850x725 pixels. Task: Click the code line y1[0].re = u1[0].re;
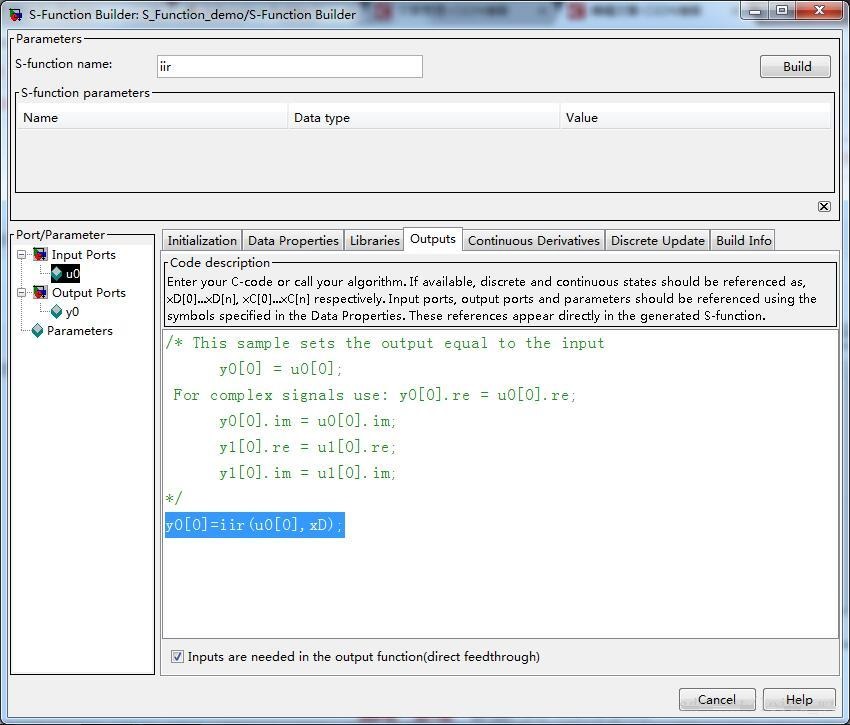pos(307,447)
